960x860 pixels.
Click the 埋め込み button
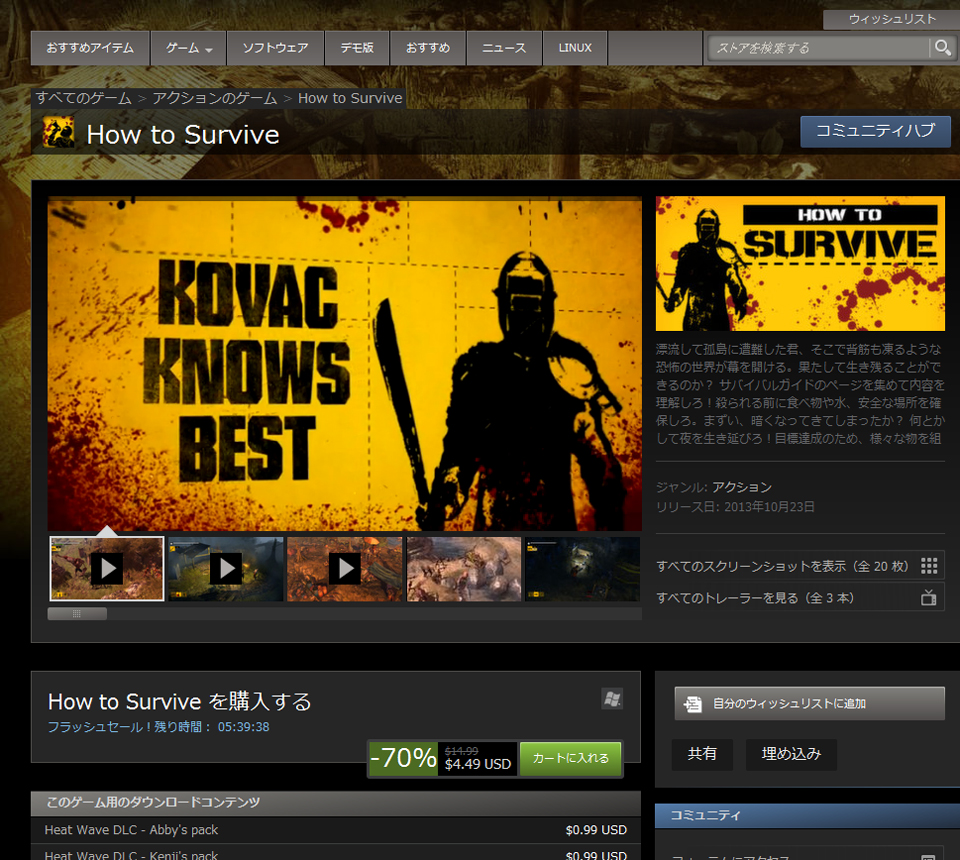coord(791,753)
